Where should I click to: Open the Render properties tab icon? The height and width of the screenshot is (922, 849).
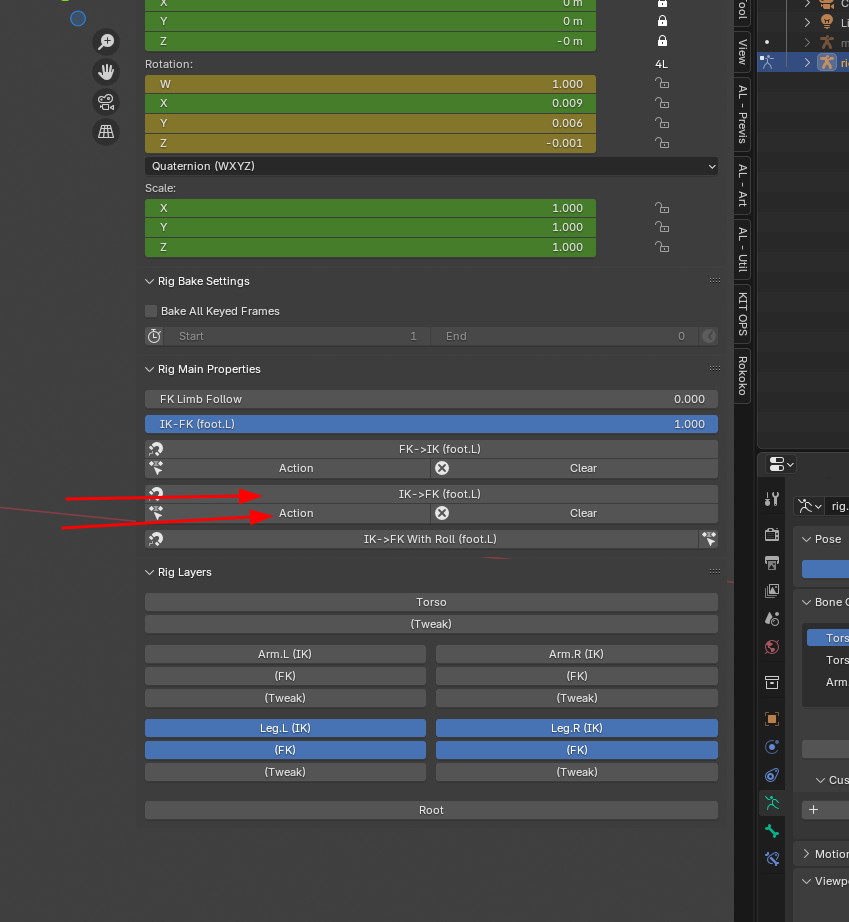pyautogui.click(x=772, y=534)
